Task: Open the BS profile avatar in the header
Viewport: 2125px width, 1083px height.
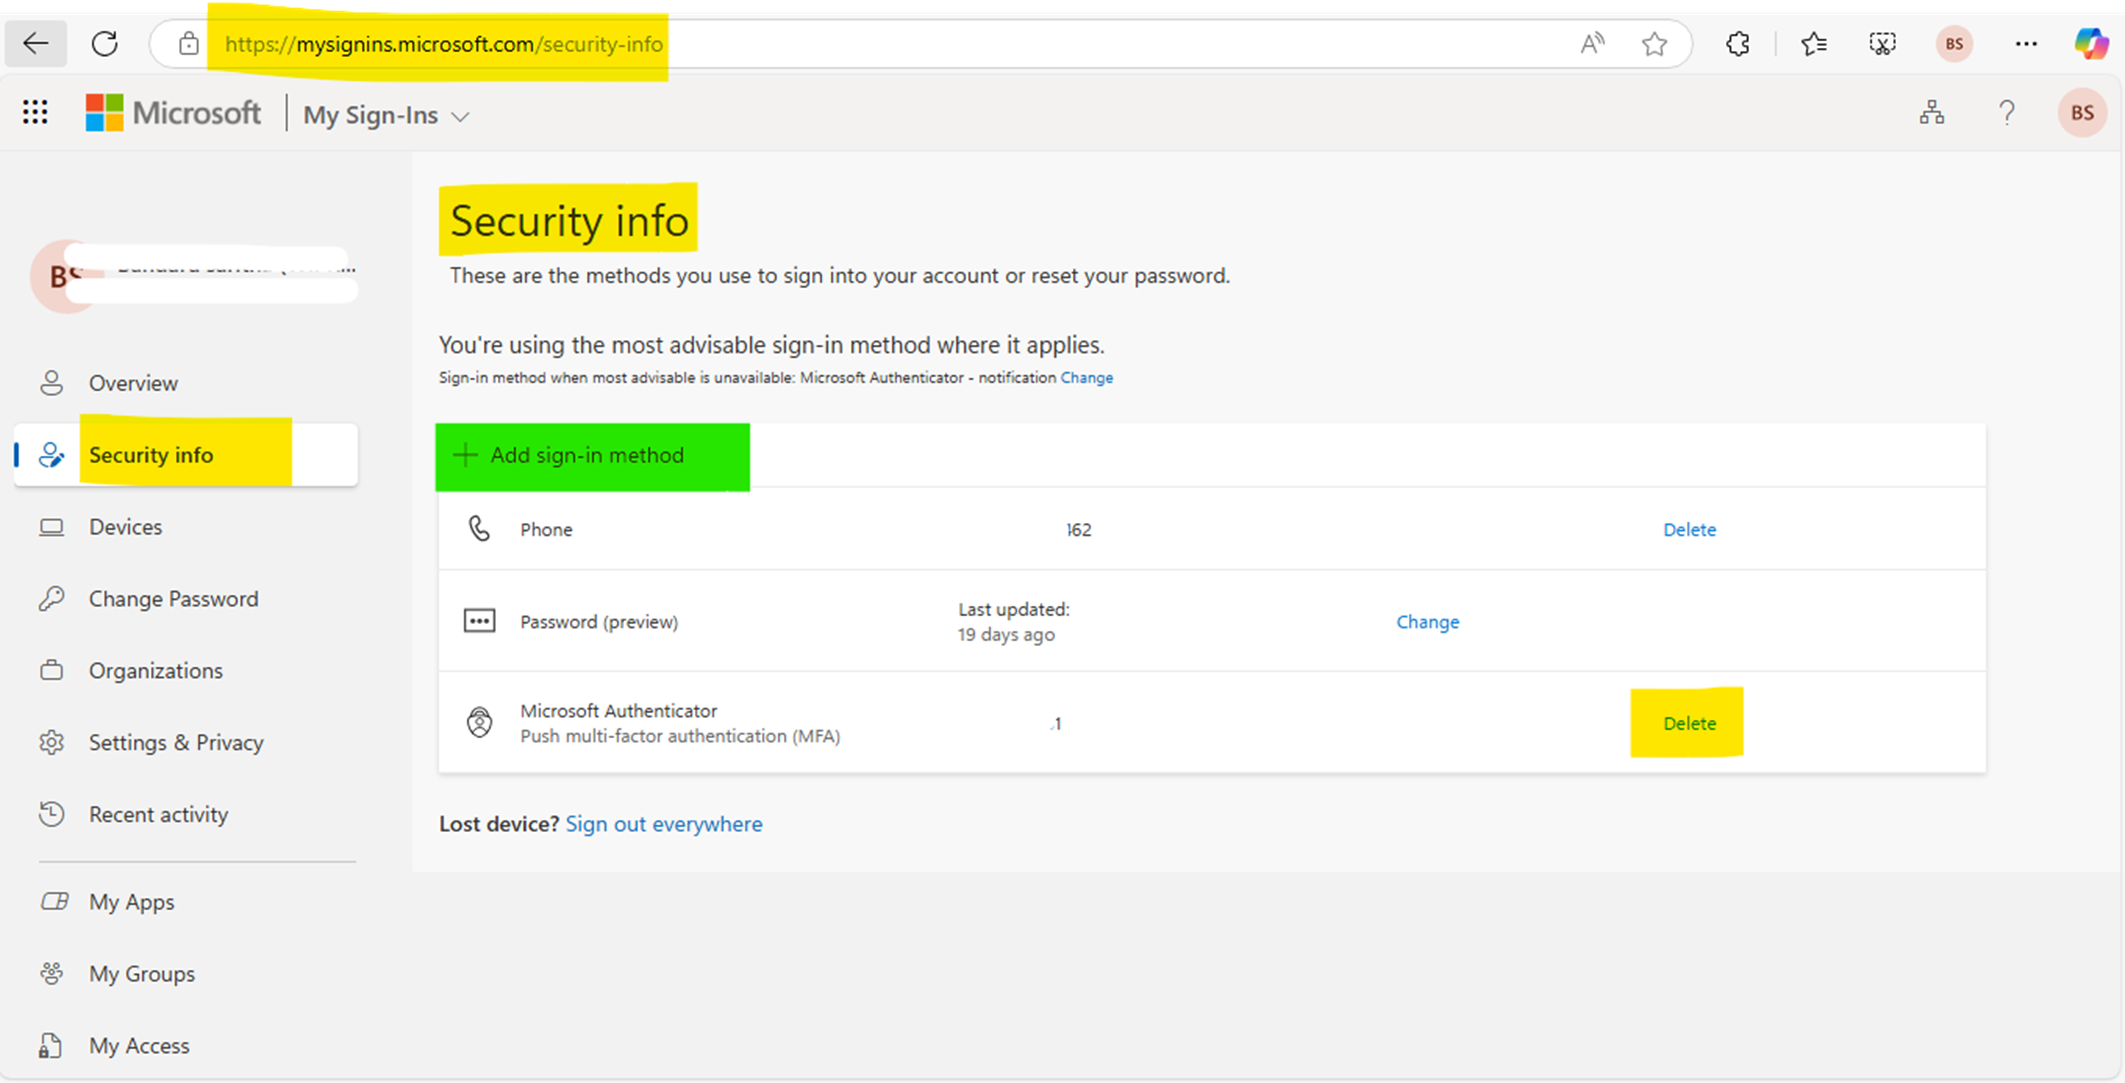Action: click(x=2082, y=112)
